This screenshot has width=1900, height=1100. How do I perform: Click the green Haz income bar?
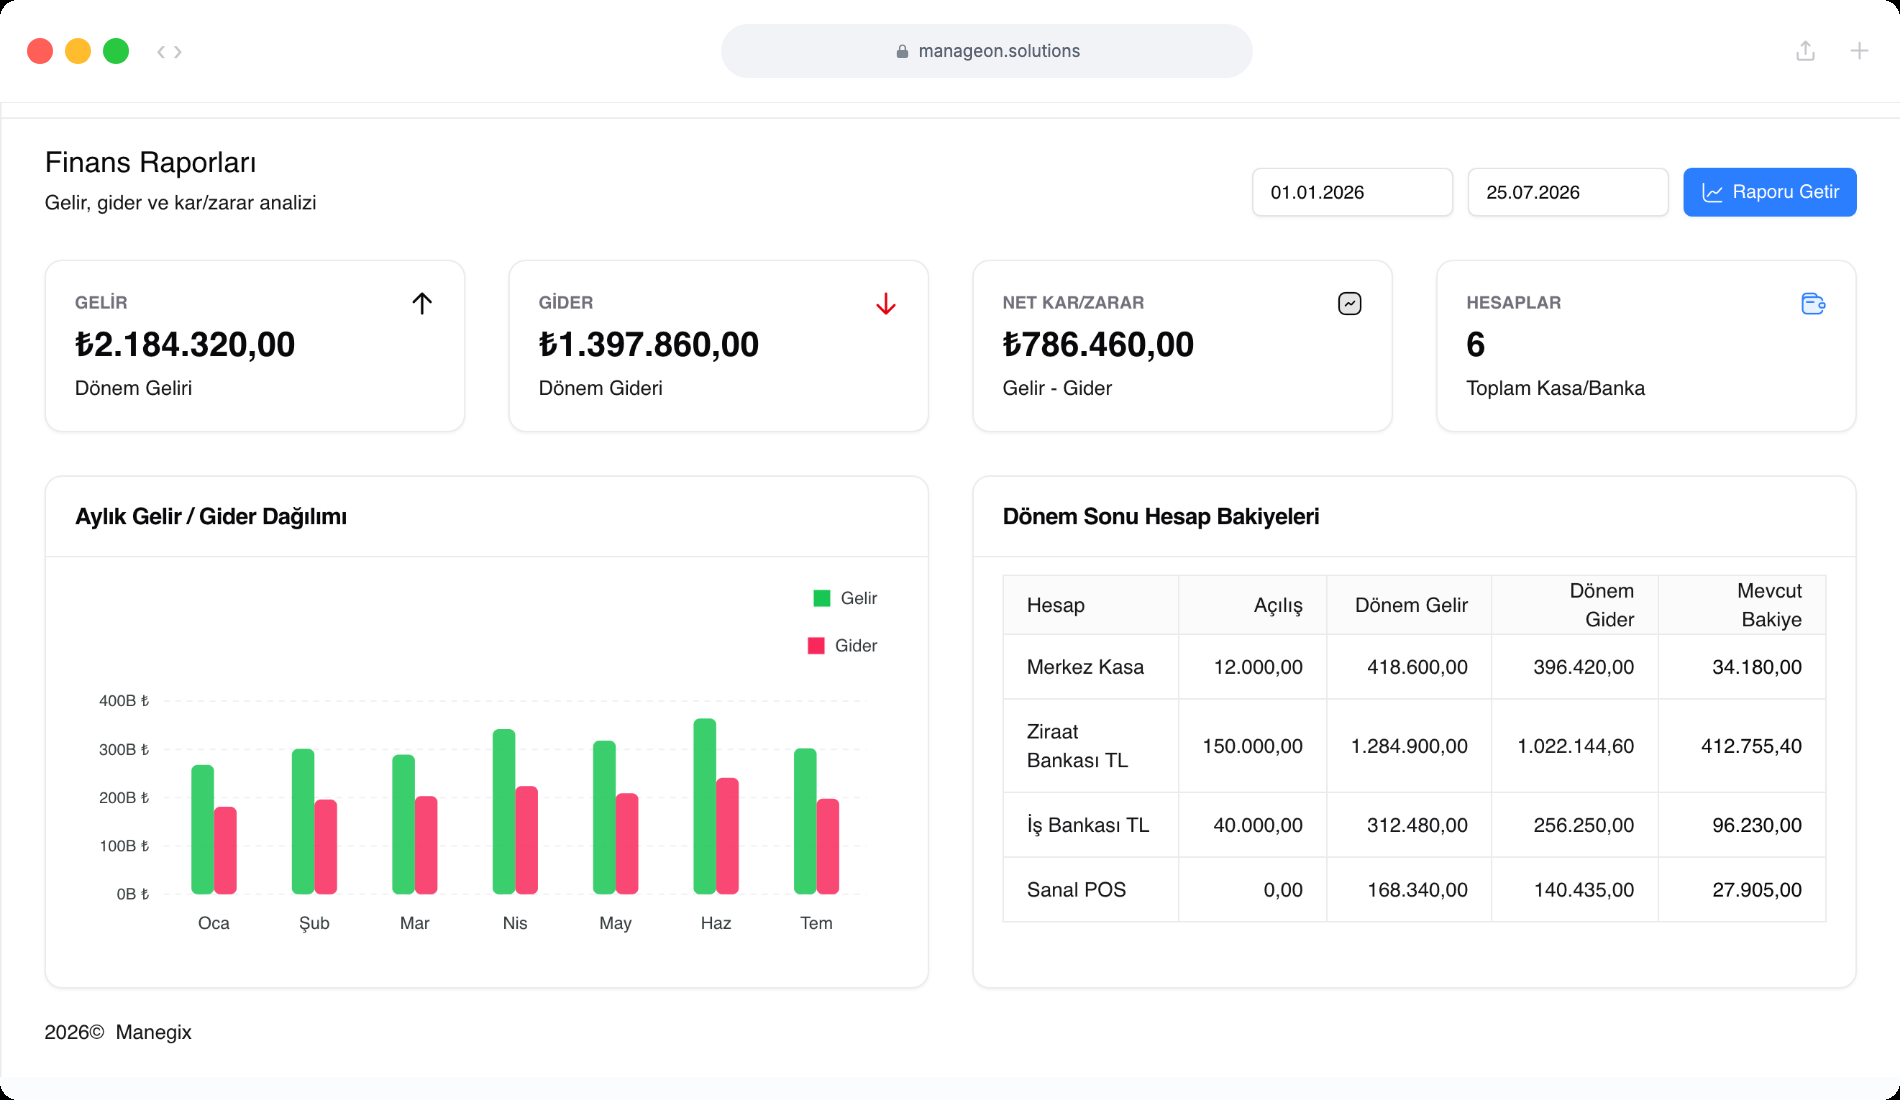pyautogui.click(x=705, y=806)
